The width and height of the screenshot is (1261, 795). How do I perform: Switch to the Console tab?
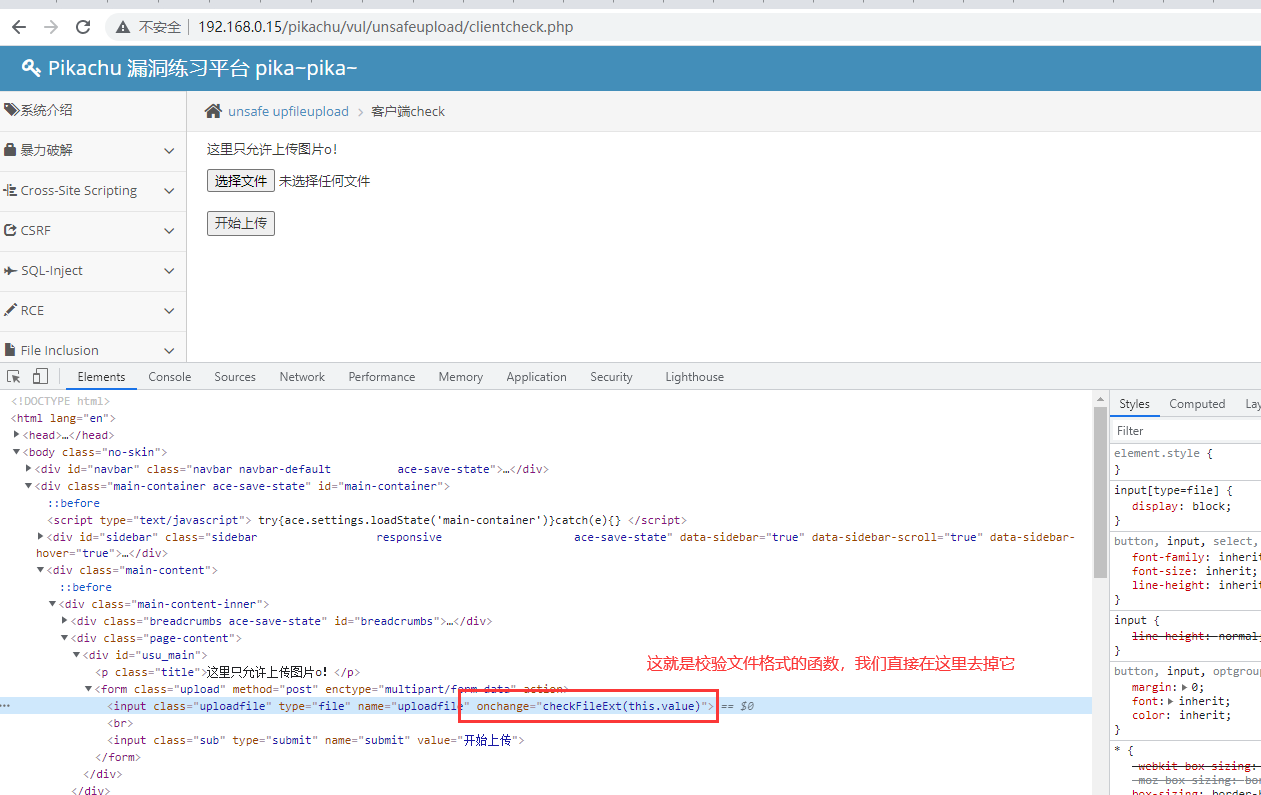pos(169,377)
